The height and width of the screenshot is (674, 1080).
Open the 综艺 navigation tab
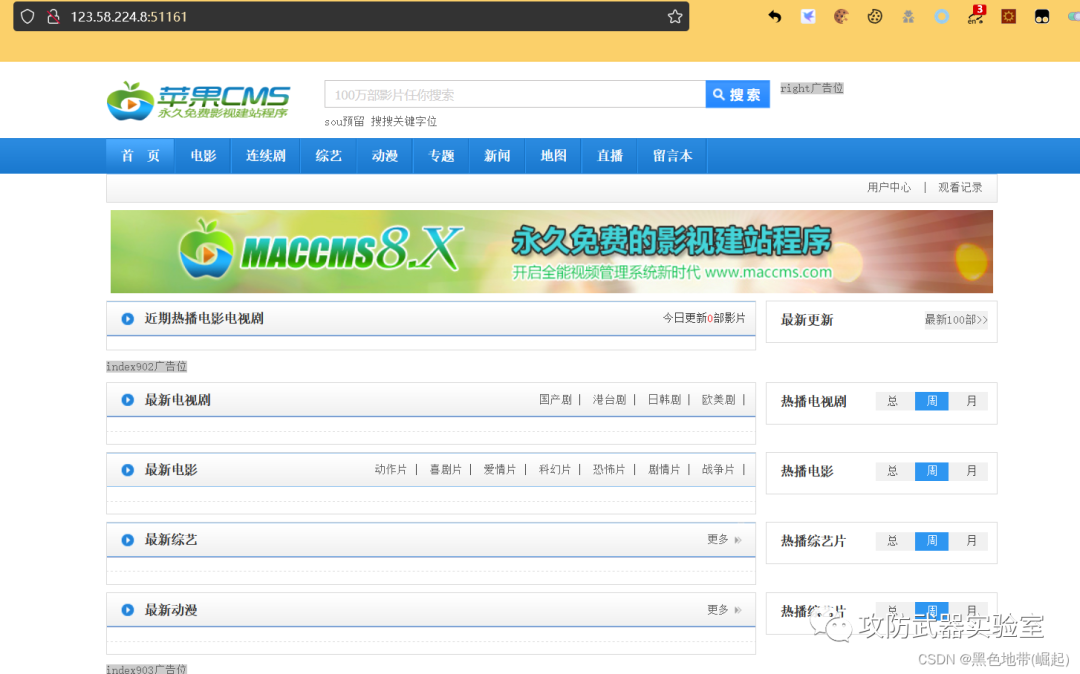pyautogui.click(x=329, y=156)
